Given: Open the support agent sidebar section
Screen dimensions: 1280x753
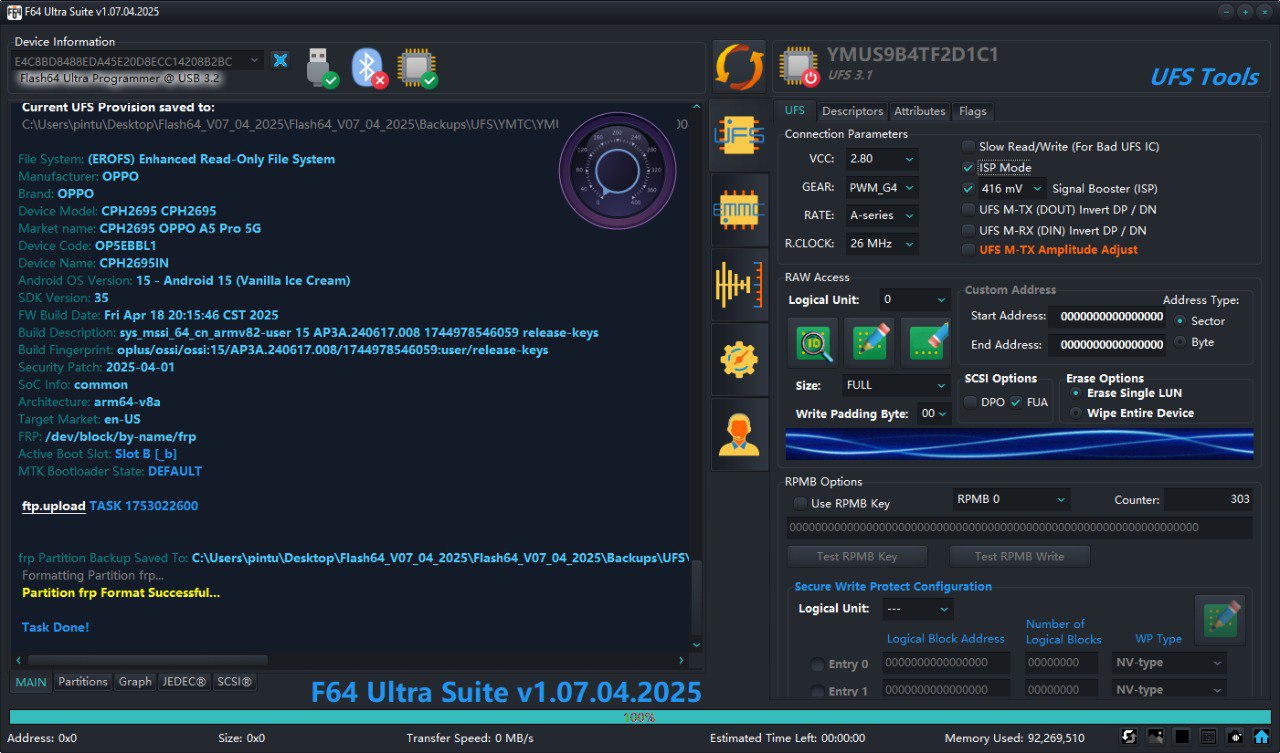Looking at the screenshot, I should (740, 434).
